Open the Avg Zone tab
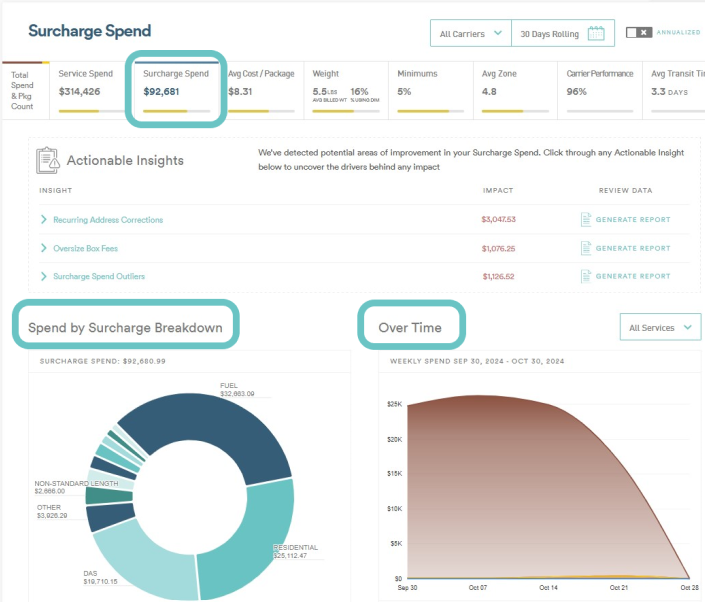Image resolution: width=705 pixels, height=602 pixels. pos(515,90)
